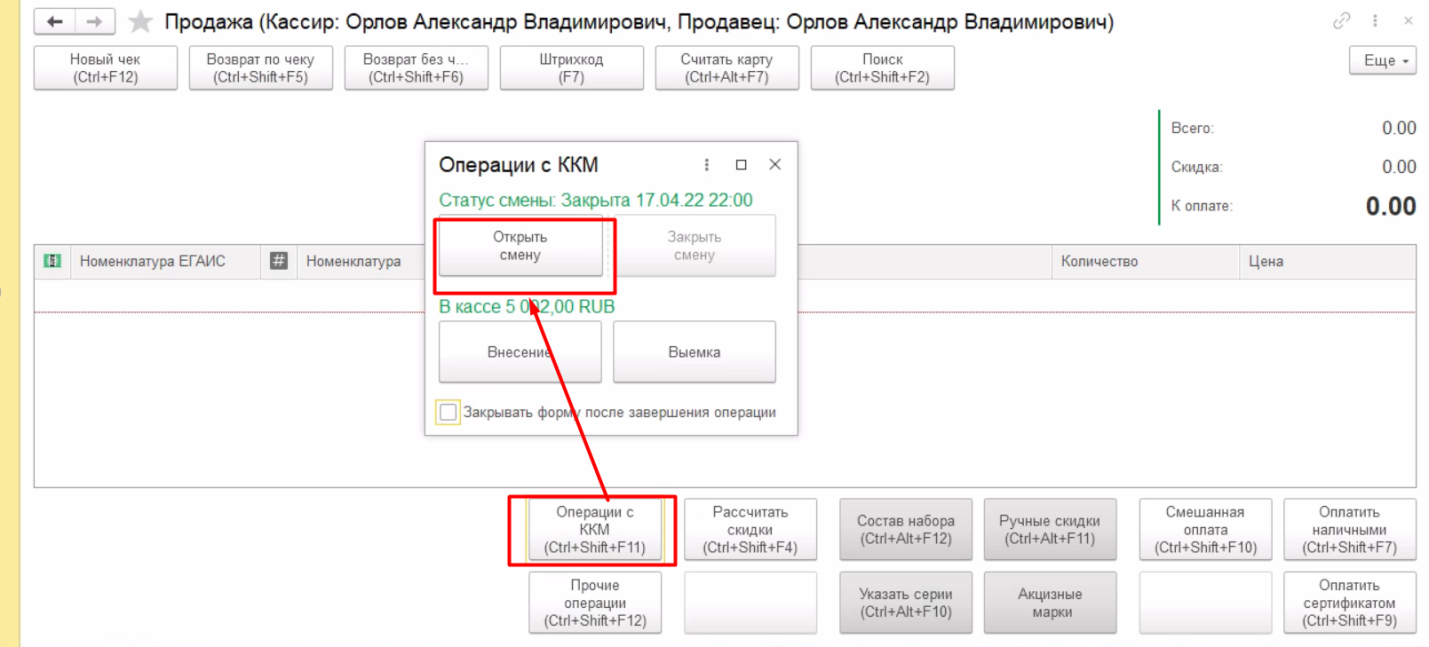Screen dimensions: 1429x647
Task: Enable Закрывать форму после завершения операции checkbox
Action: [x=448, y=412]
